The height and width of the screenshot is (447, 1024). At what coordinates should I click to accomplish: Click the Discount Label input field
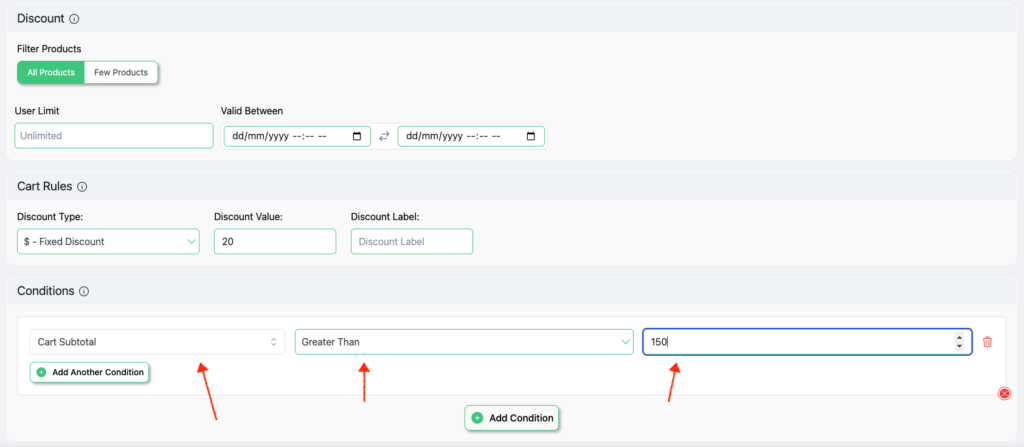(412, 241)
